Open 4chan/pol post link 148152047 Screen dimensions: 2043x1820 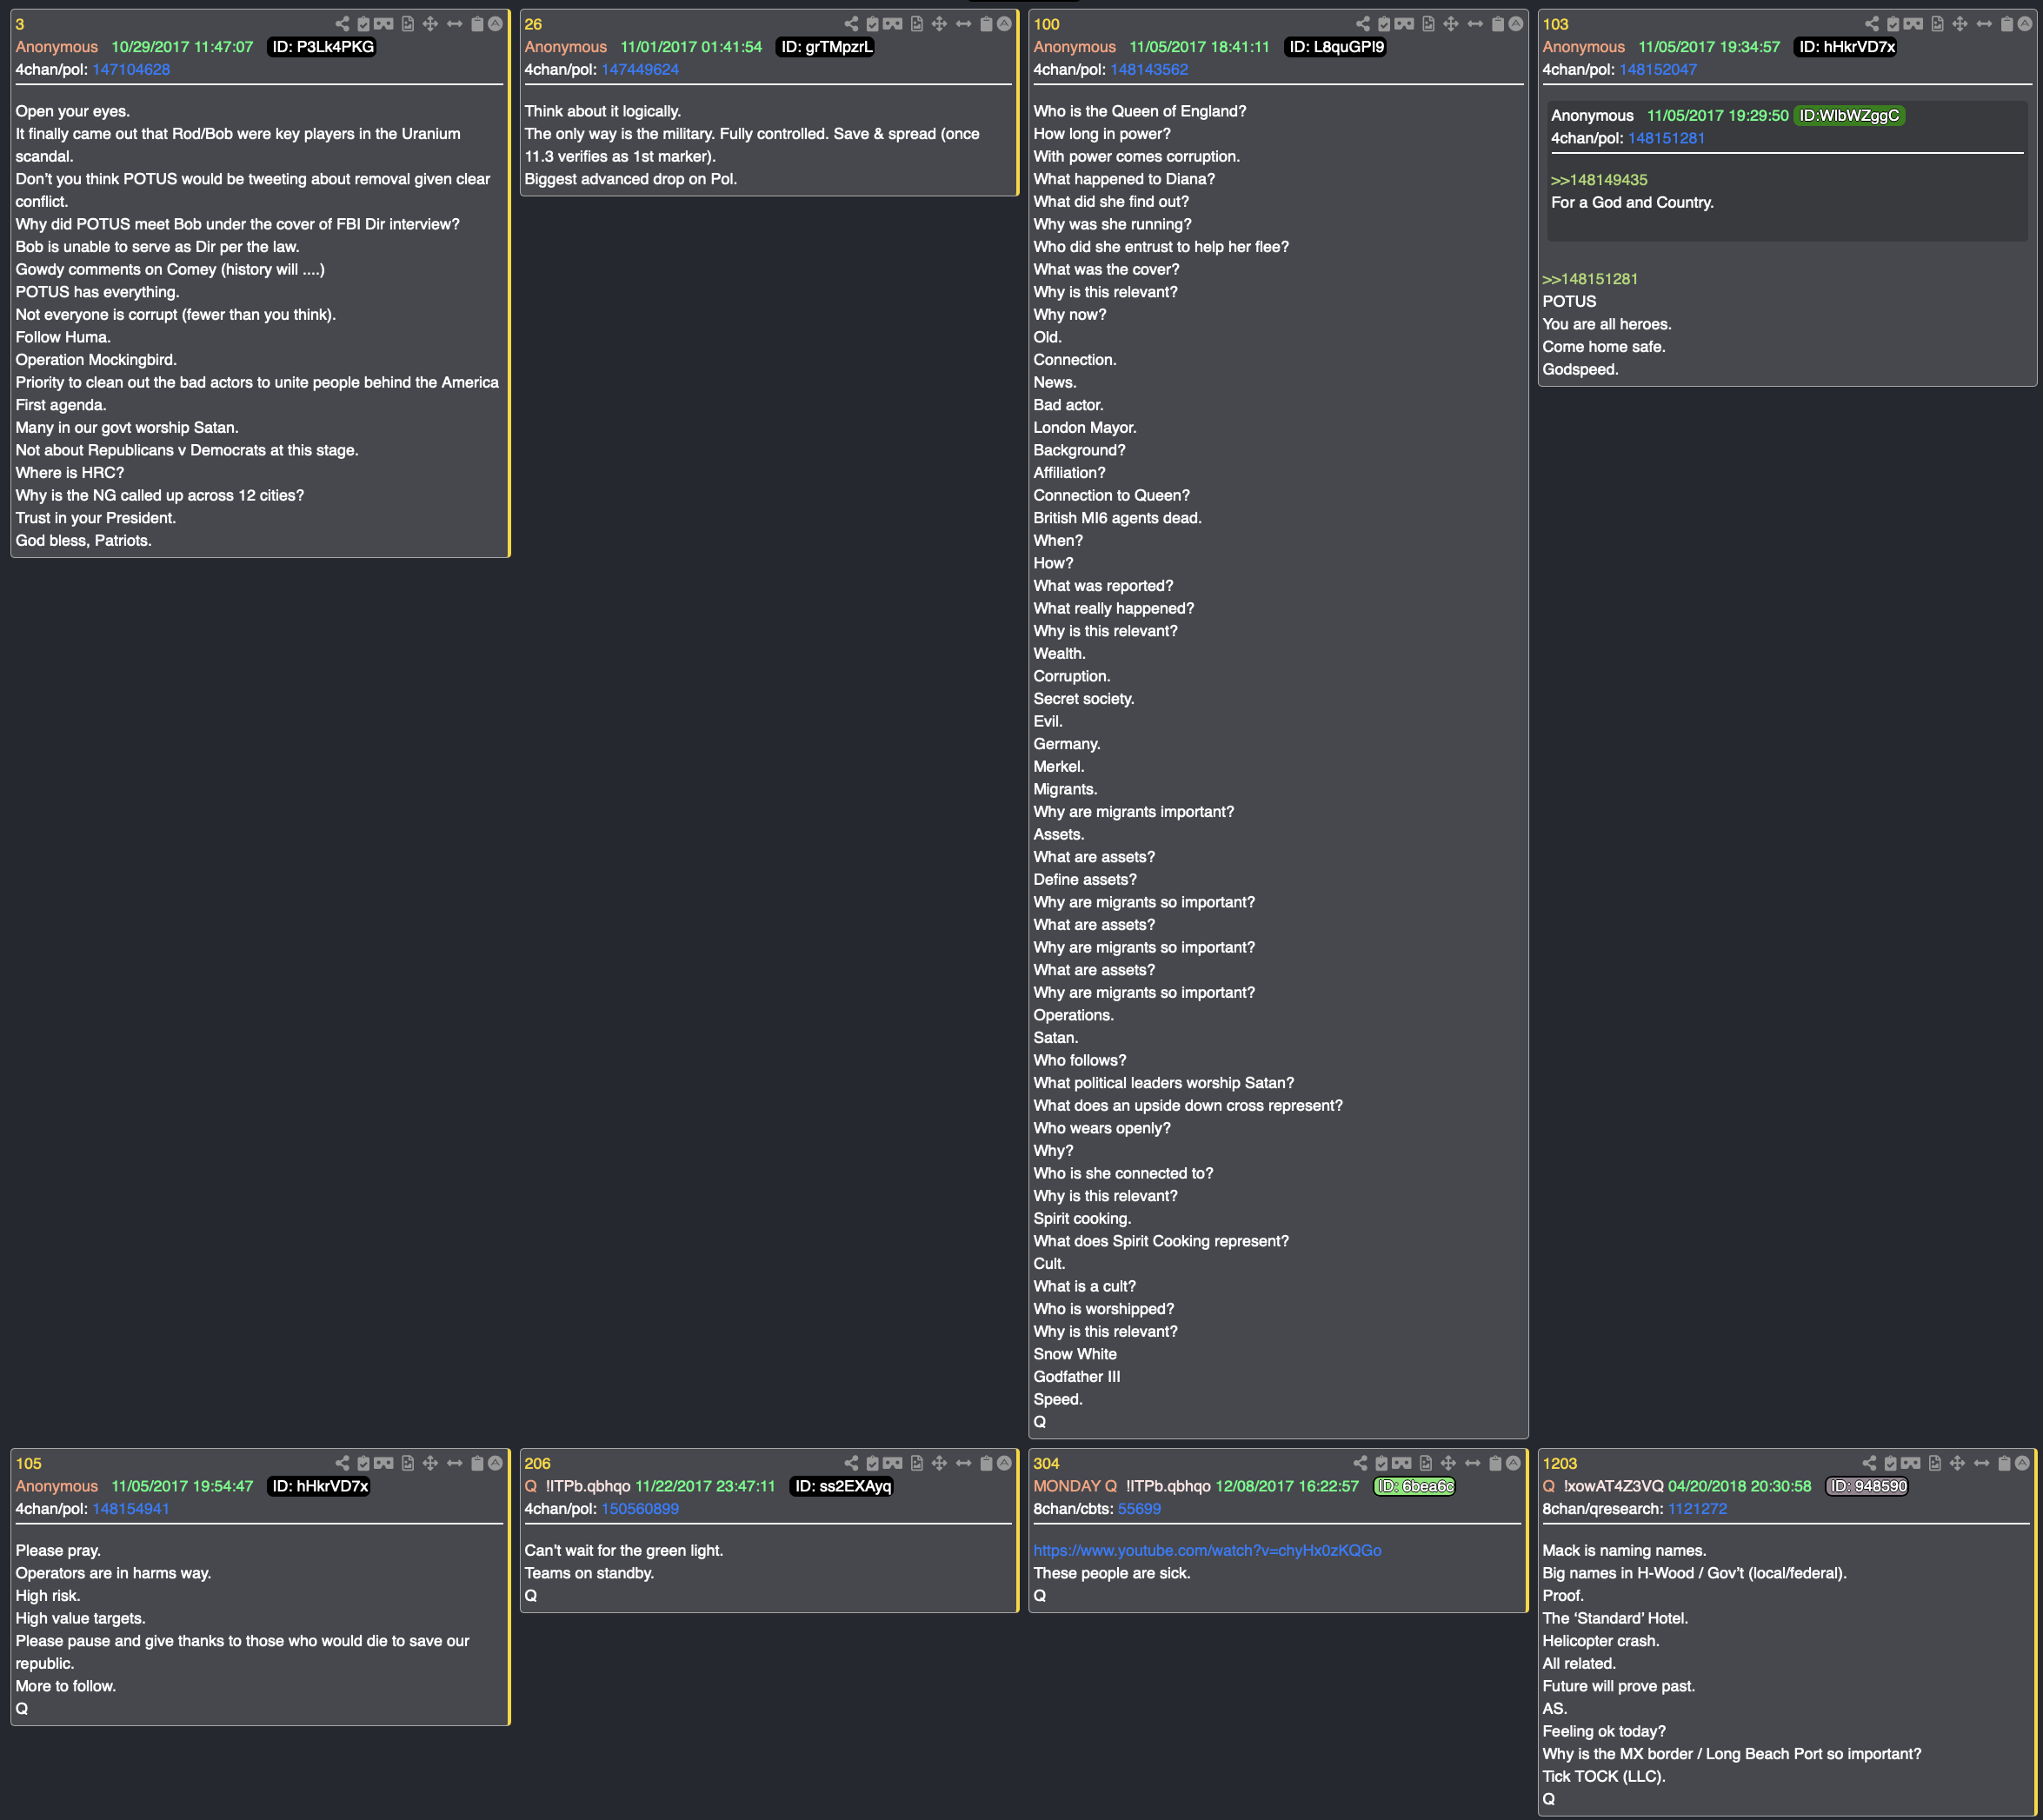coord(1658,70)
